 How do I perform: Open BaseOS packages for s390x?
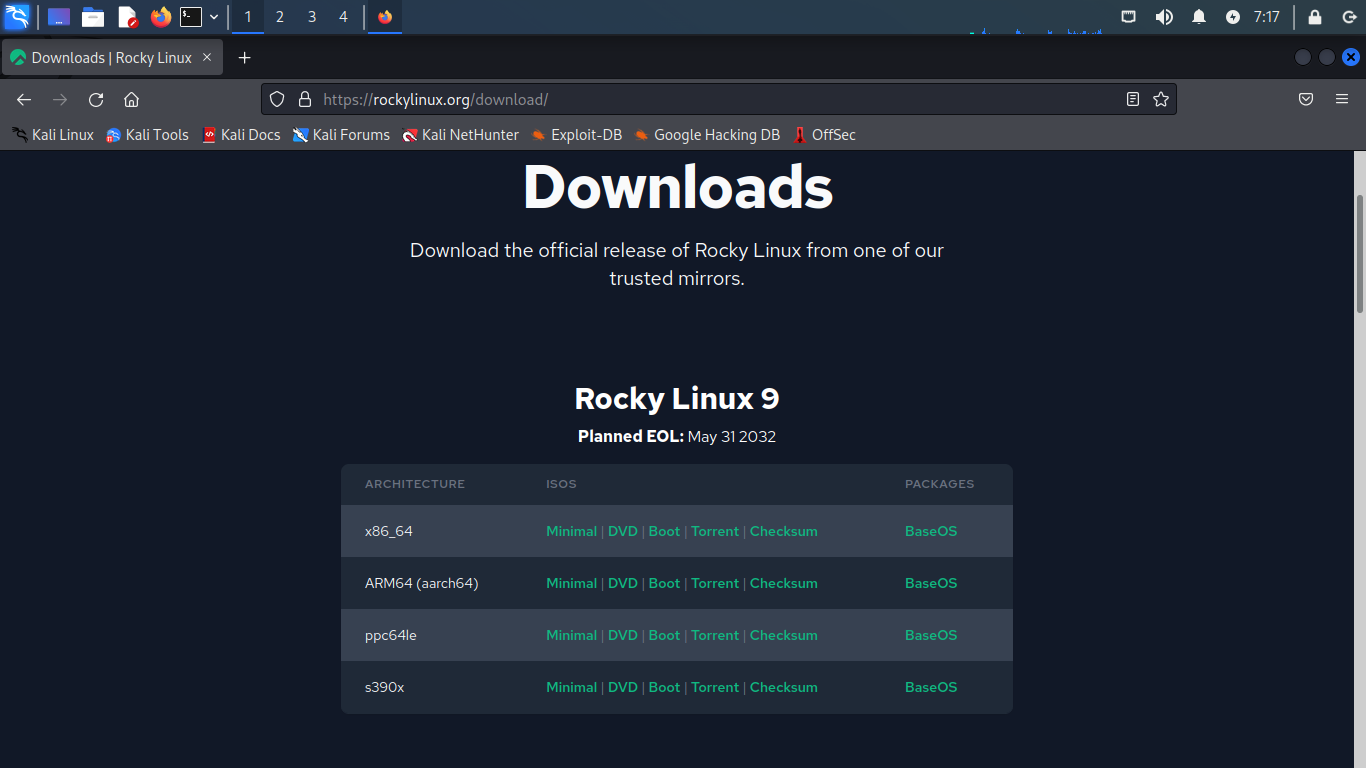[931, 687]
